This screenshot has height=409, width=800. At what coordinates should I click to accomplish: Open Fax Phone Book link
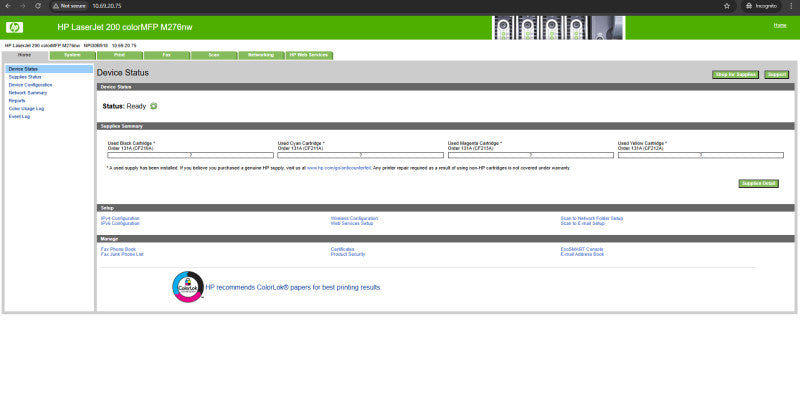118,249
